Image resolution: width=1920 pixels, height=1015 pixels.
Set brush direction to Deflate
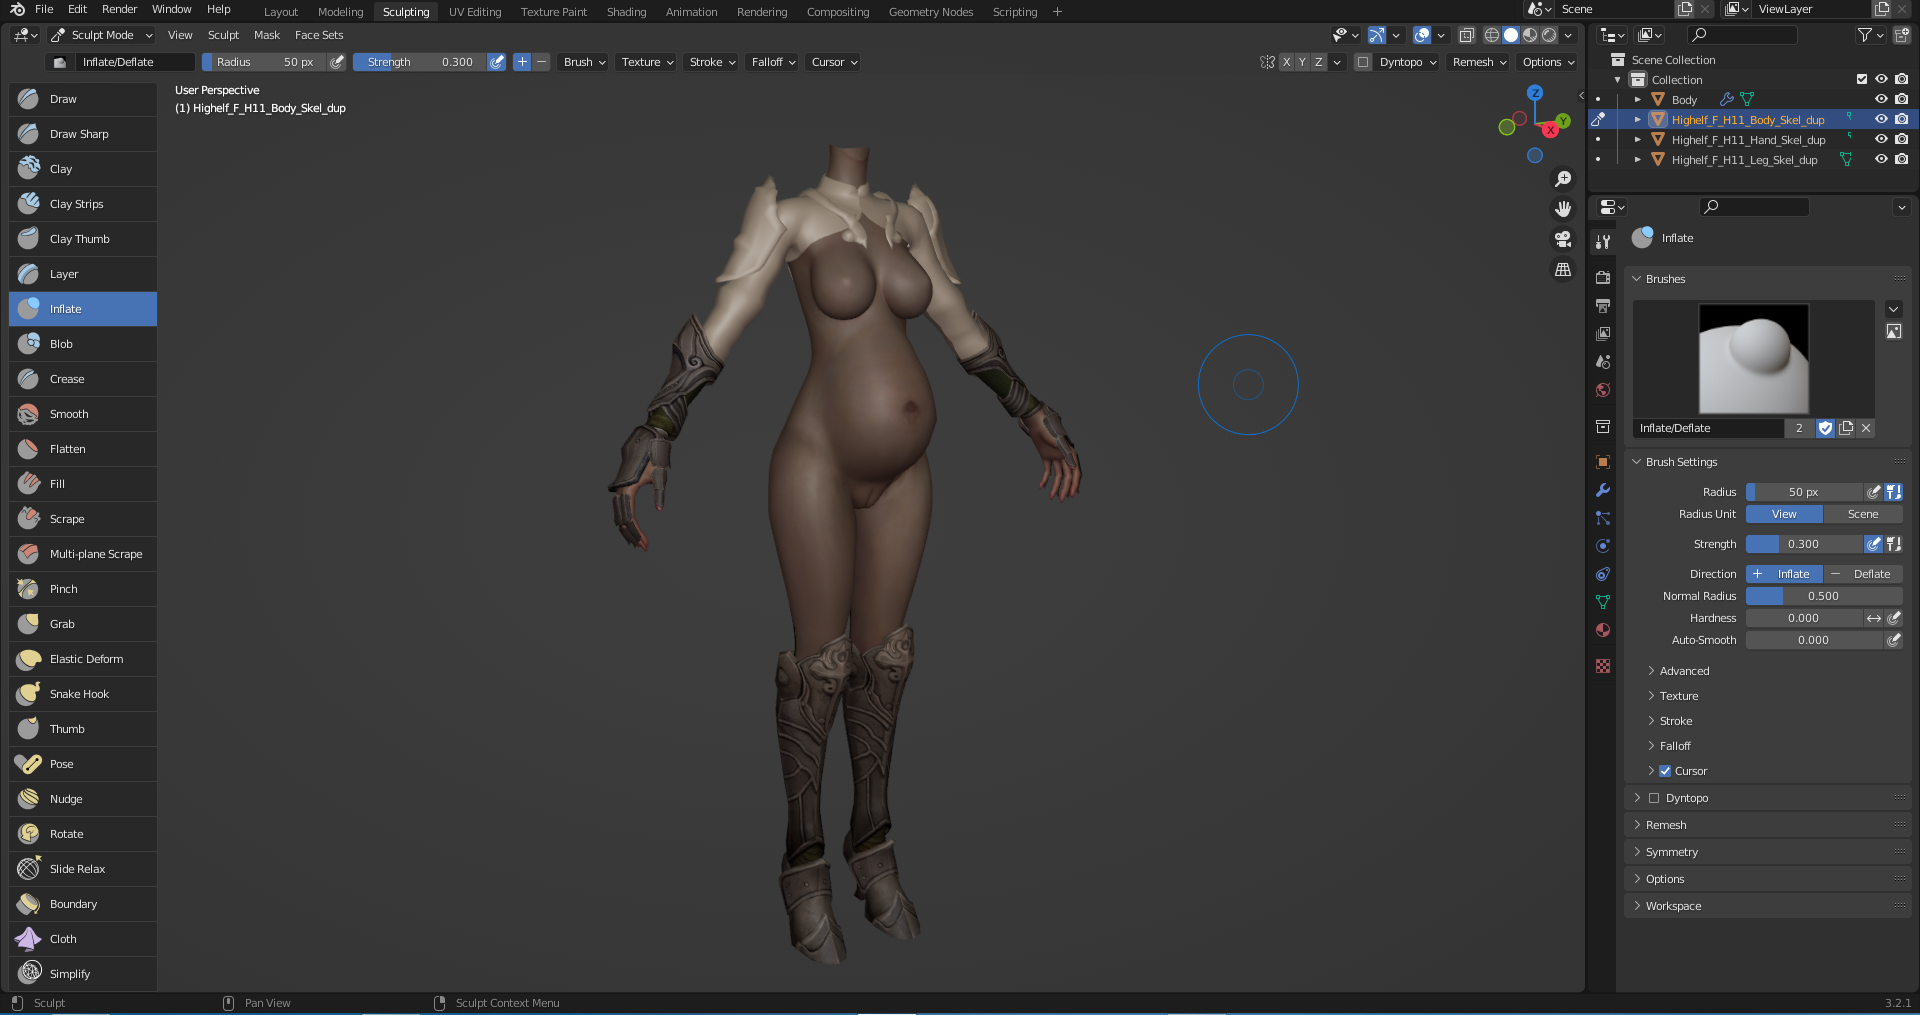(x=1863, y=574)
